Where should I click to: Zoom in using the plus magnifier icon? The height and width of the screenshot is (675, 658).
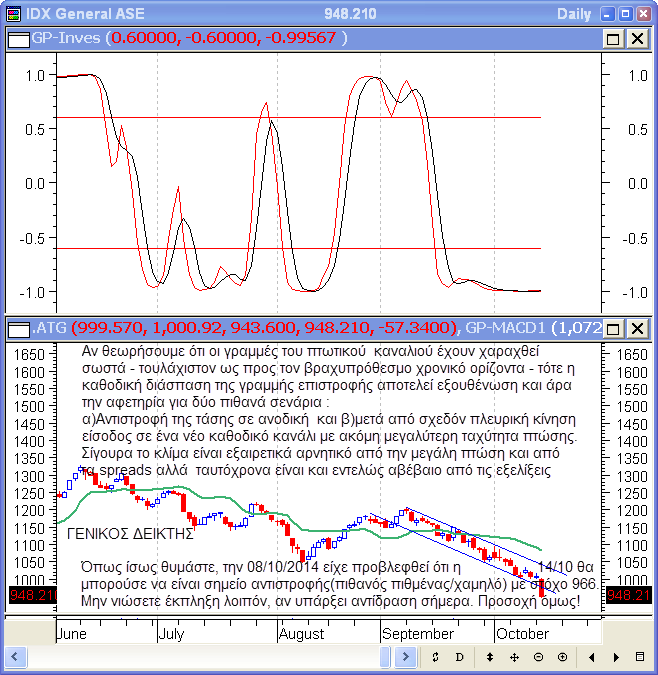[562, 656]
